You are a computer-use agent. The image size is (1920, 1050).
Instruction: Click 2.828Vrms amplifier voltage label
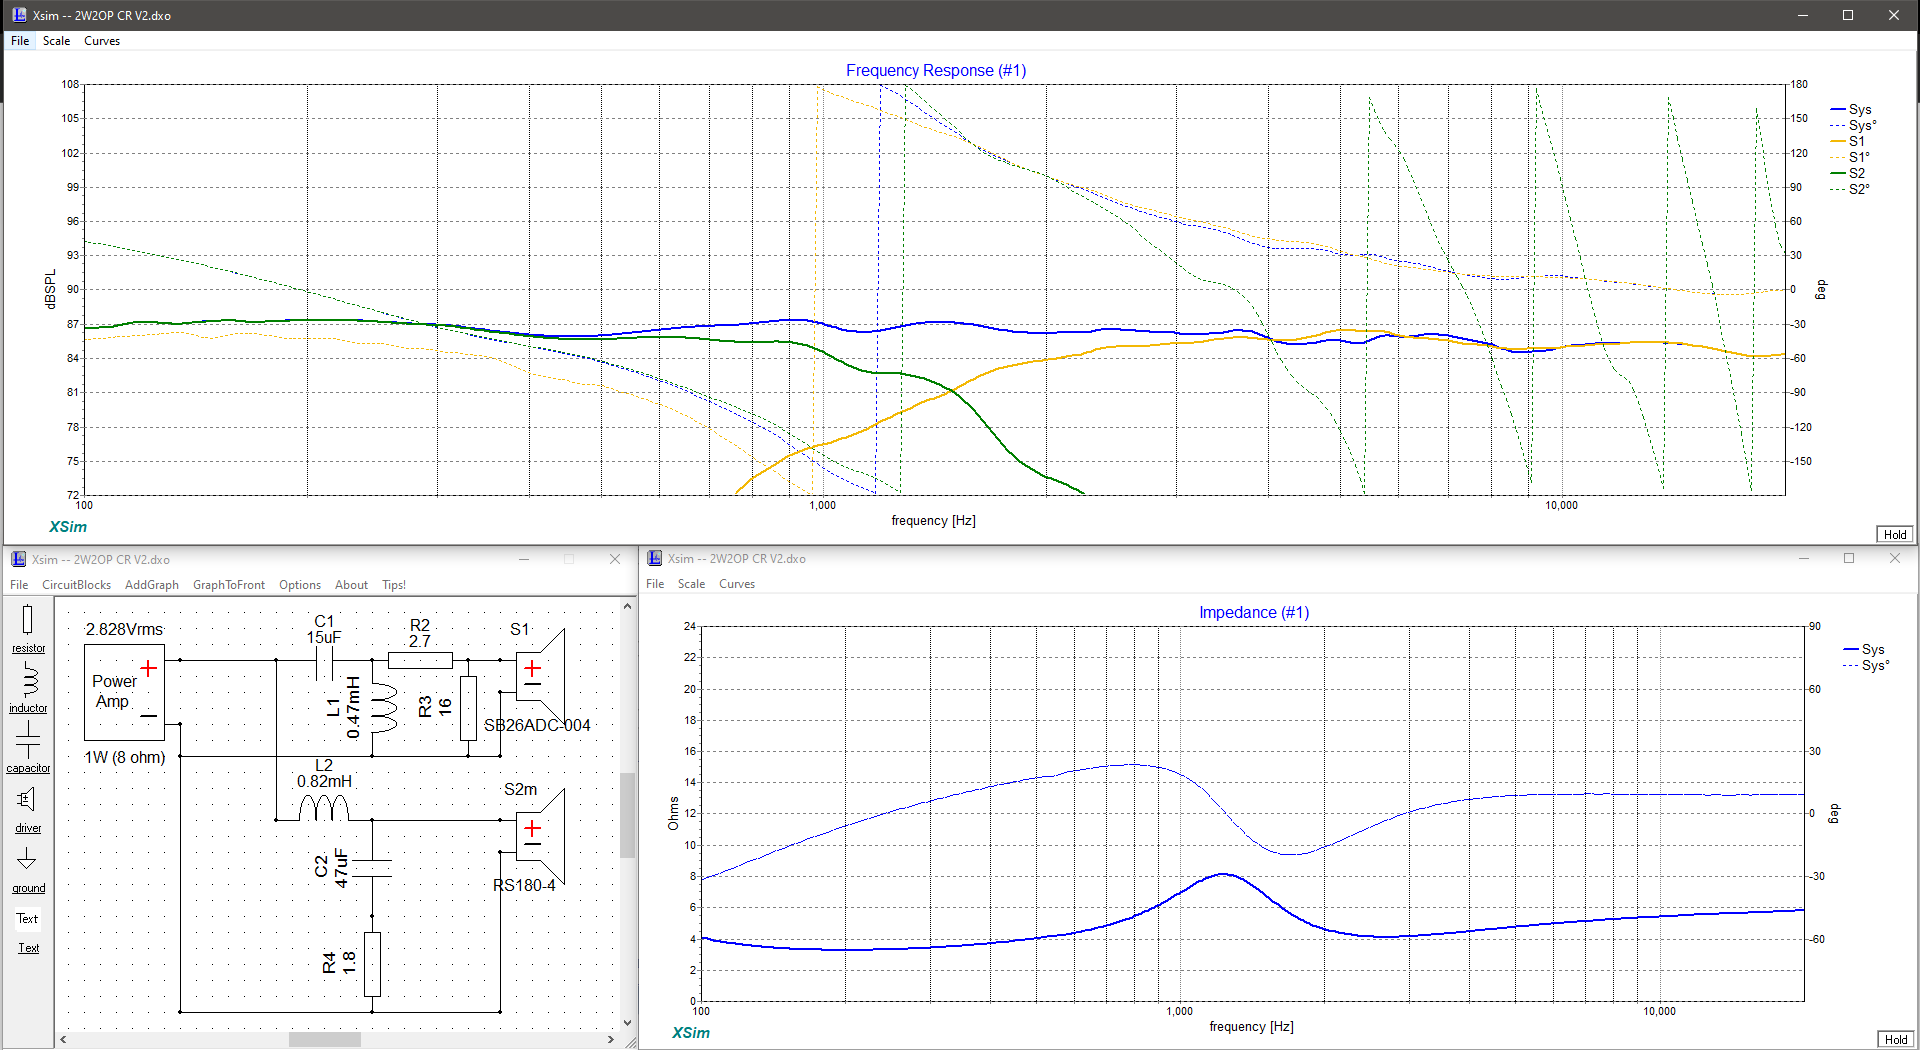(124, 629)
